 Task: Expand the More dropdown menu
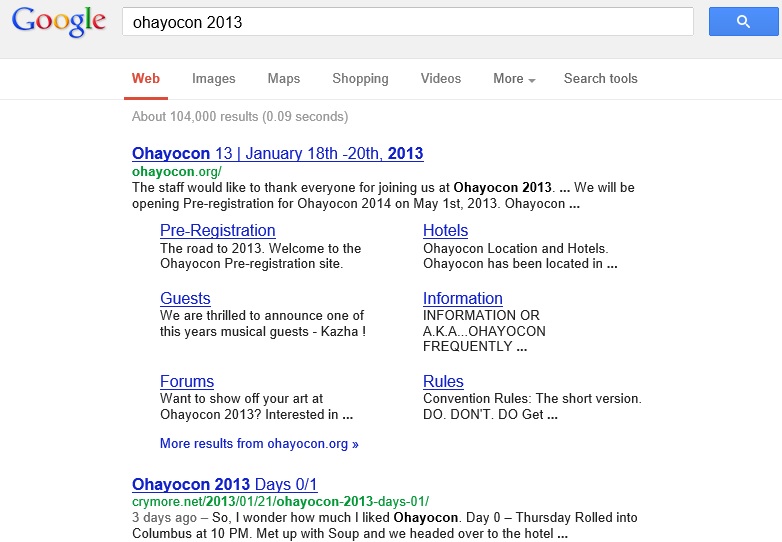tap(514, 79)
